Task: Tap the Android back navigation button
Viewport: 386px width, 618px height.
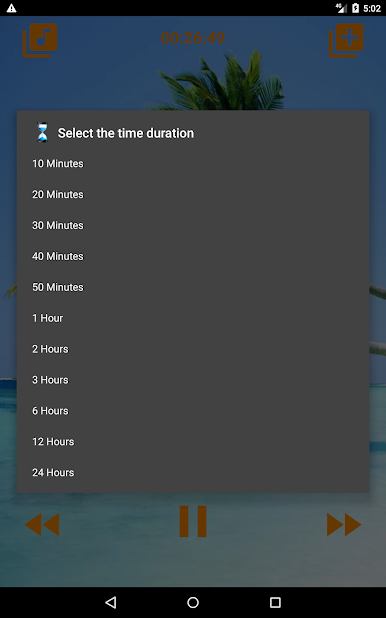Action: click(x=111, y=602)
